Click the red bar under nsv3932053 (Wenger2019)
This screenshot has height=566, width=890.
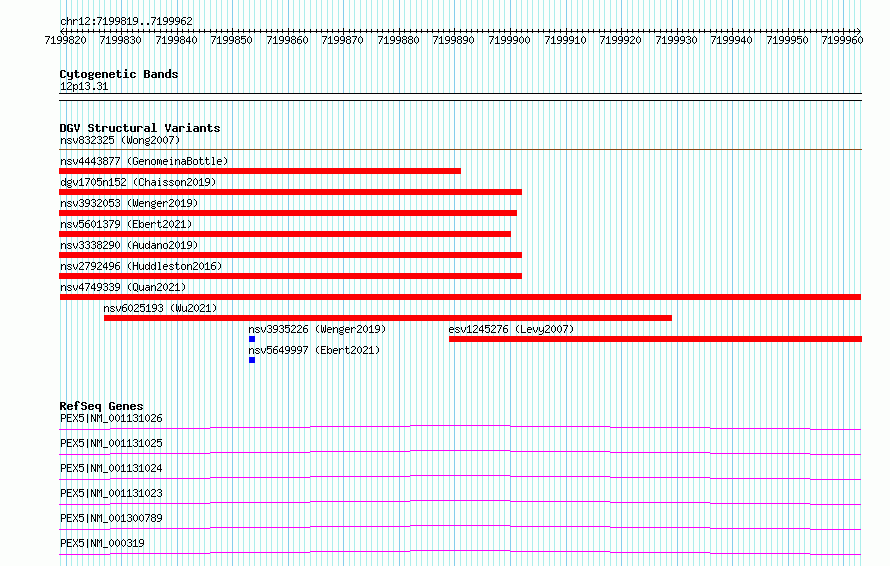click(x=288, y=213)
